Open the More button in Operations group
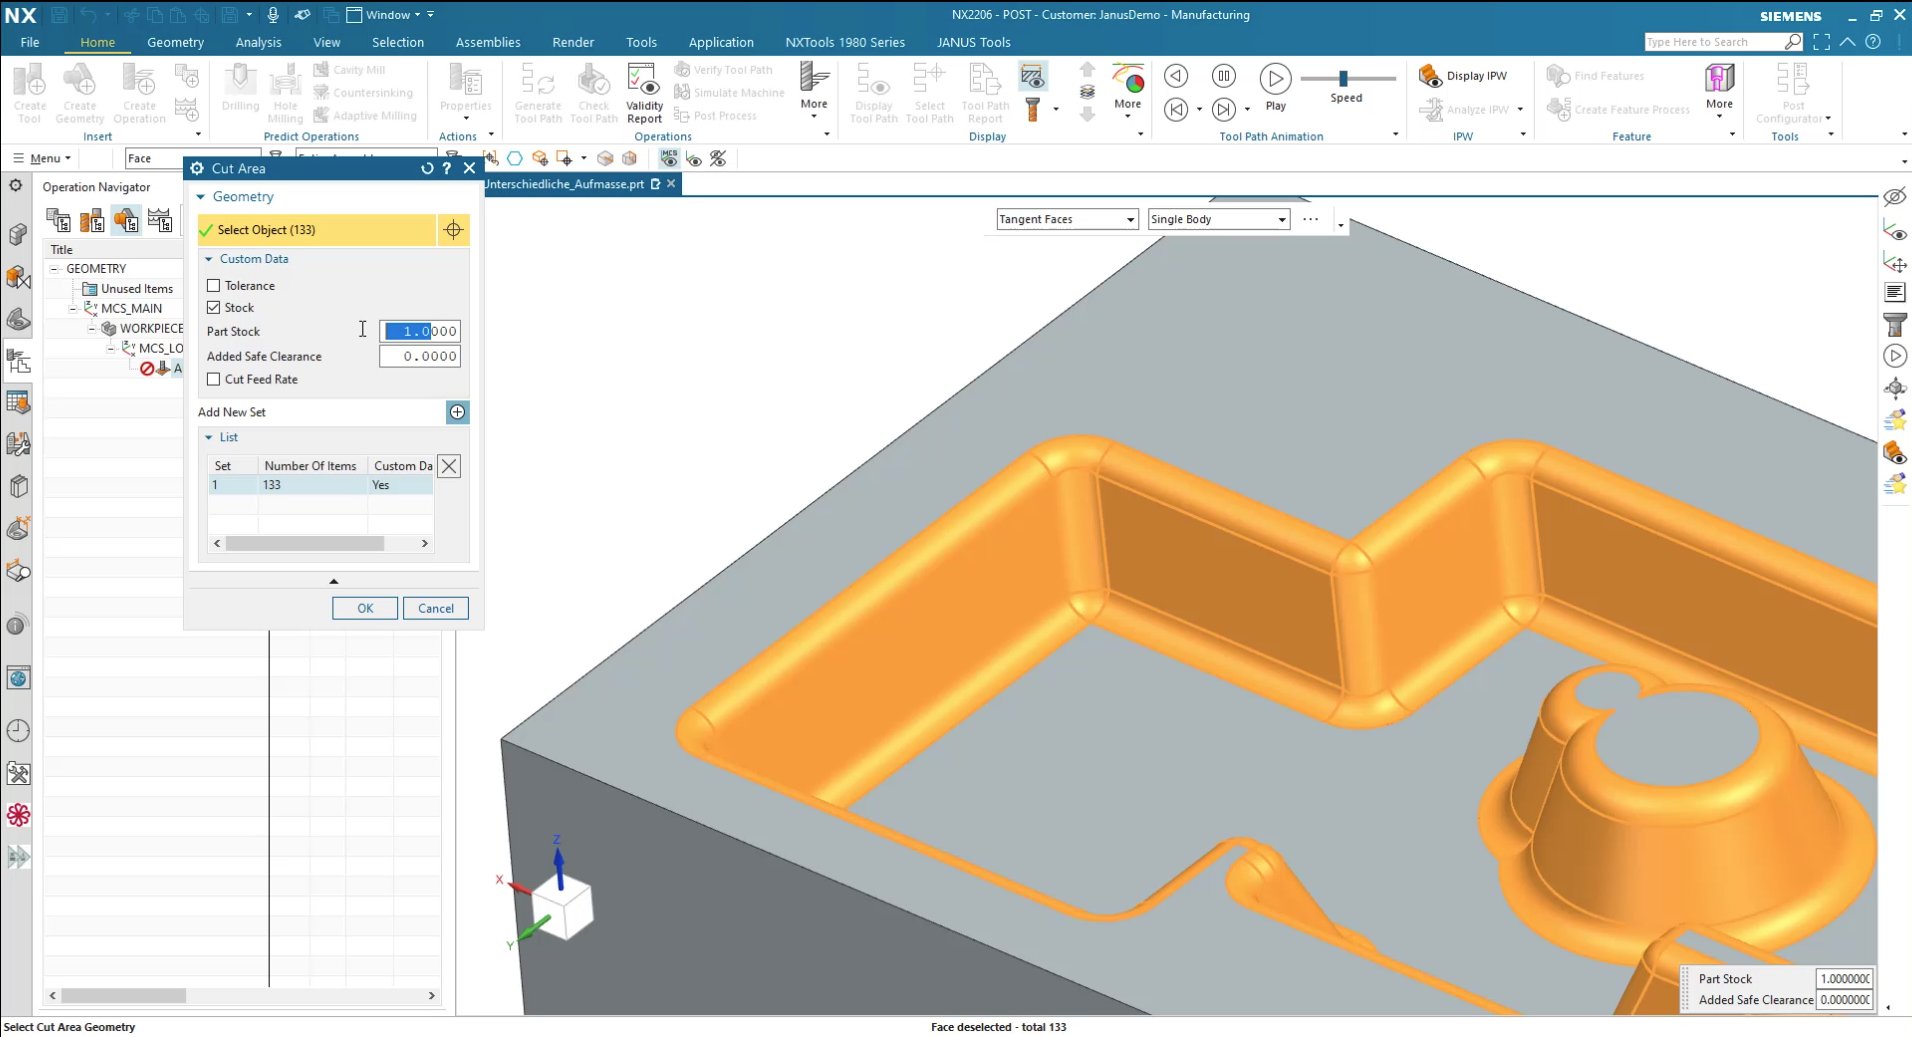This screenshot has width=1912, height=1037. click(x=814, y=91)
